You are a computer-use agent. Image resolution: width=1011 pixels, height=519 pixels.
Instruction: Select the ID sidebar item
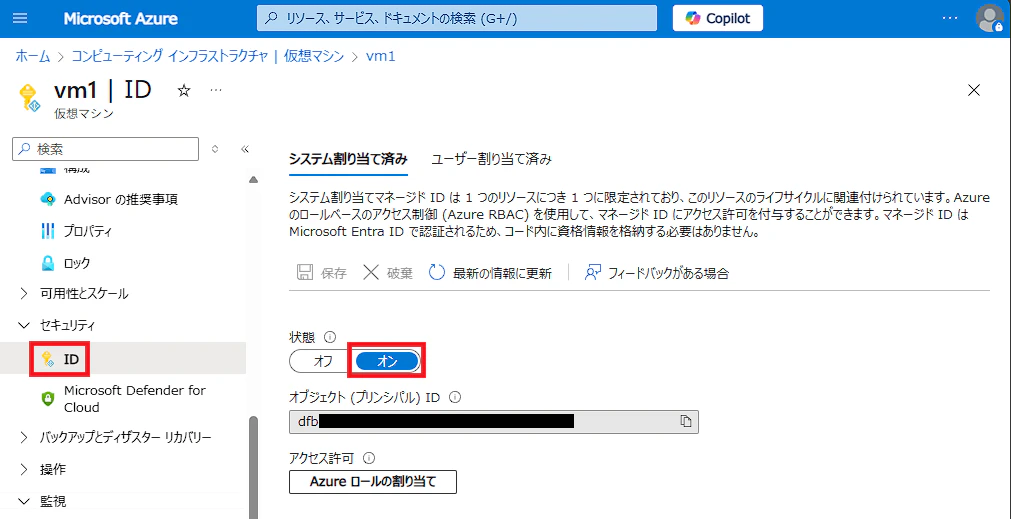coord(123,358)
